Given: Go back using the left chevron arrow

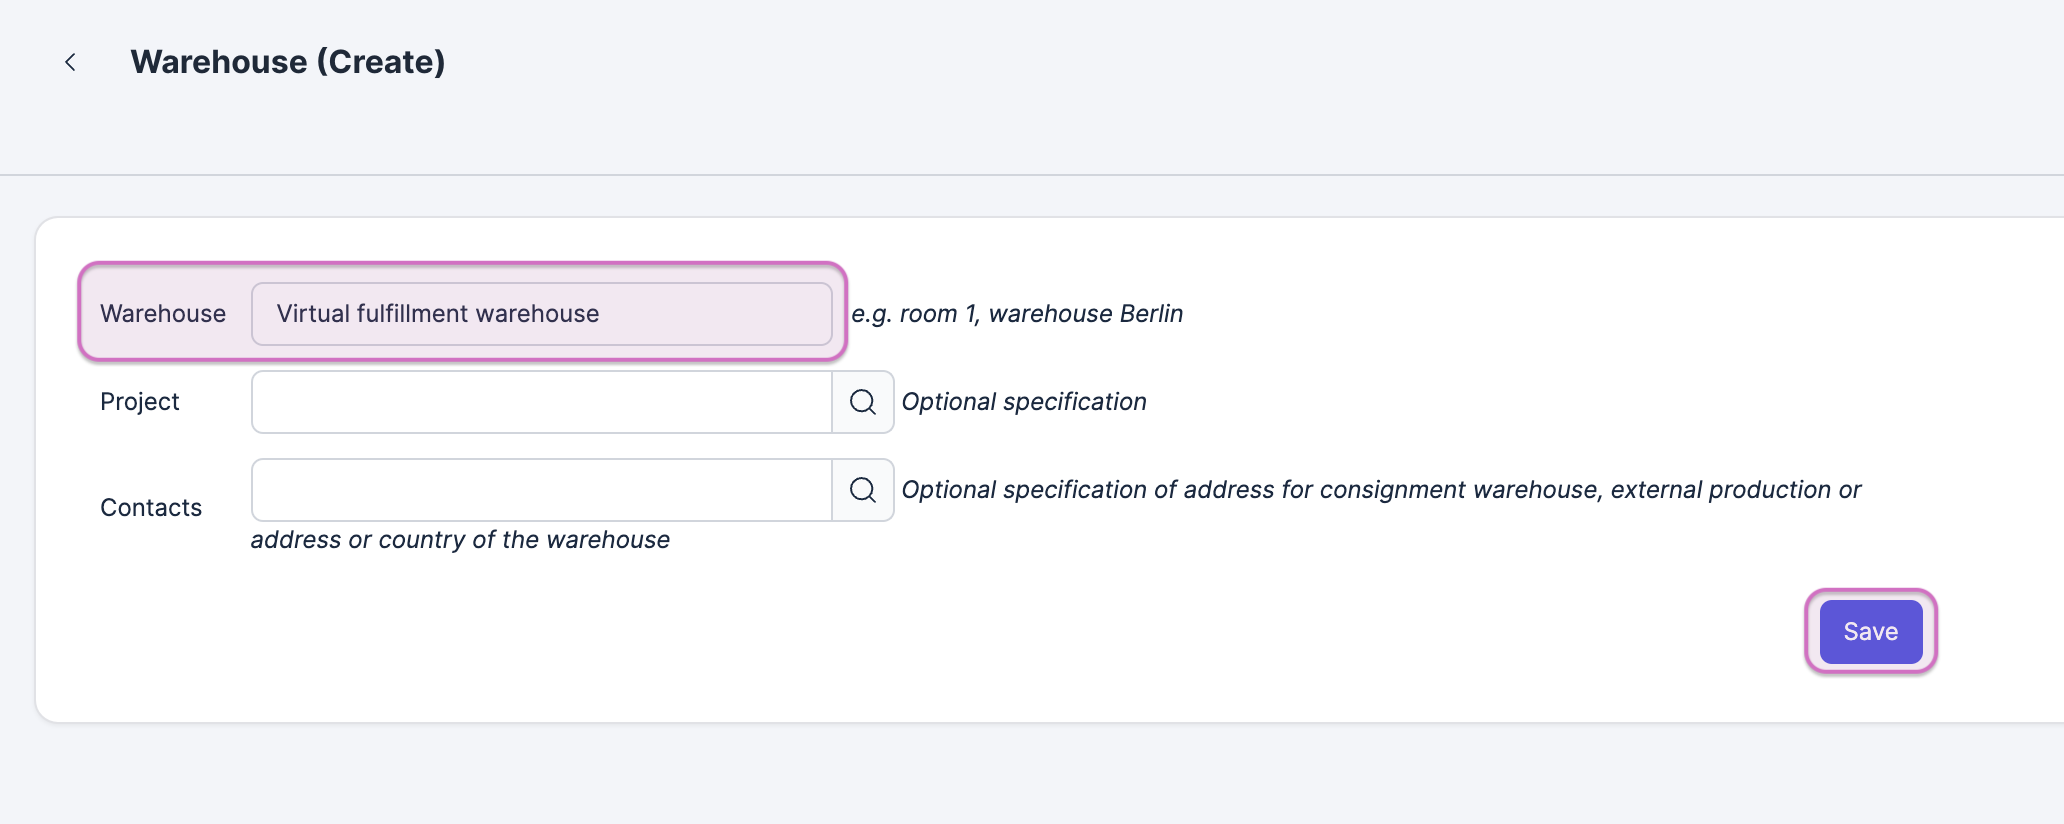Looking at the screenshot, I should coord(70,62).
